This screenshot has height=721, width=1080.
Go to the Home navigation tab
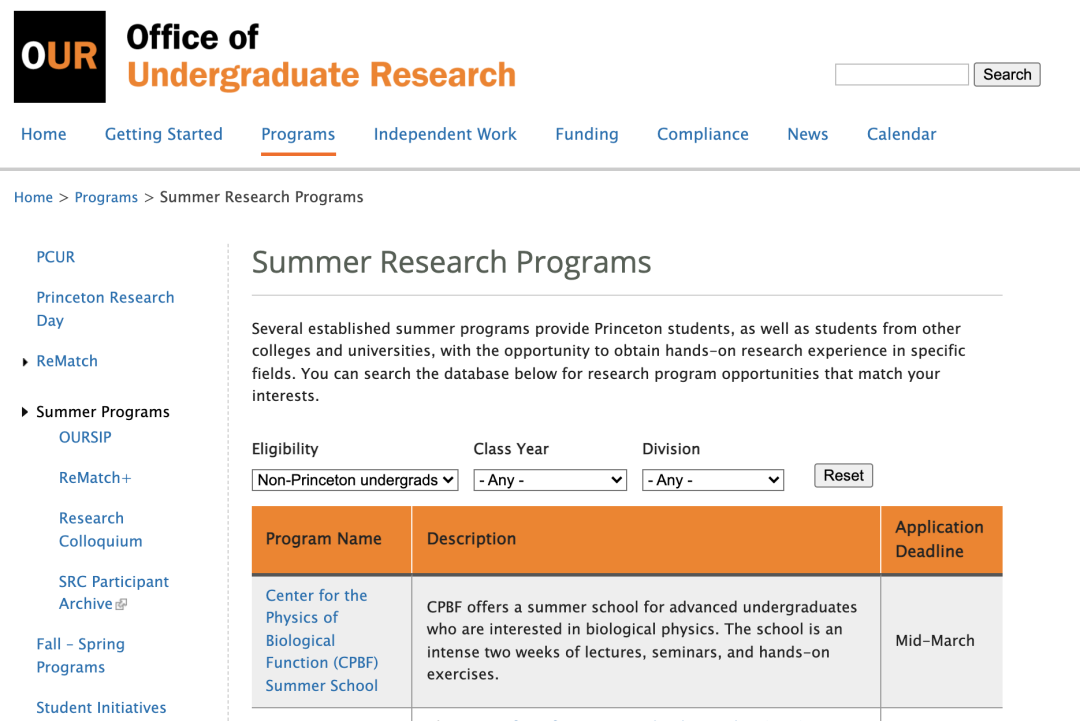click(x=43, y=134)
